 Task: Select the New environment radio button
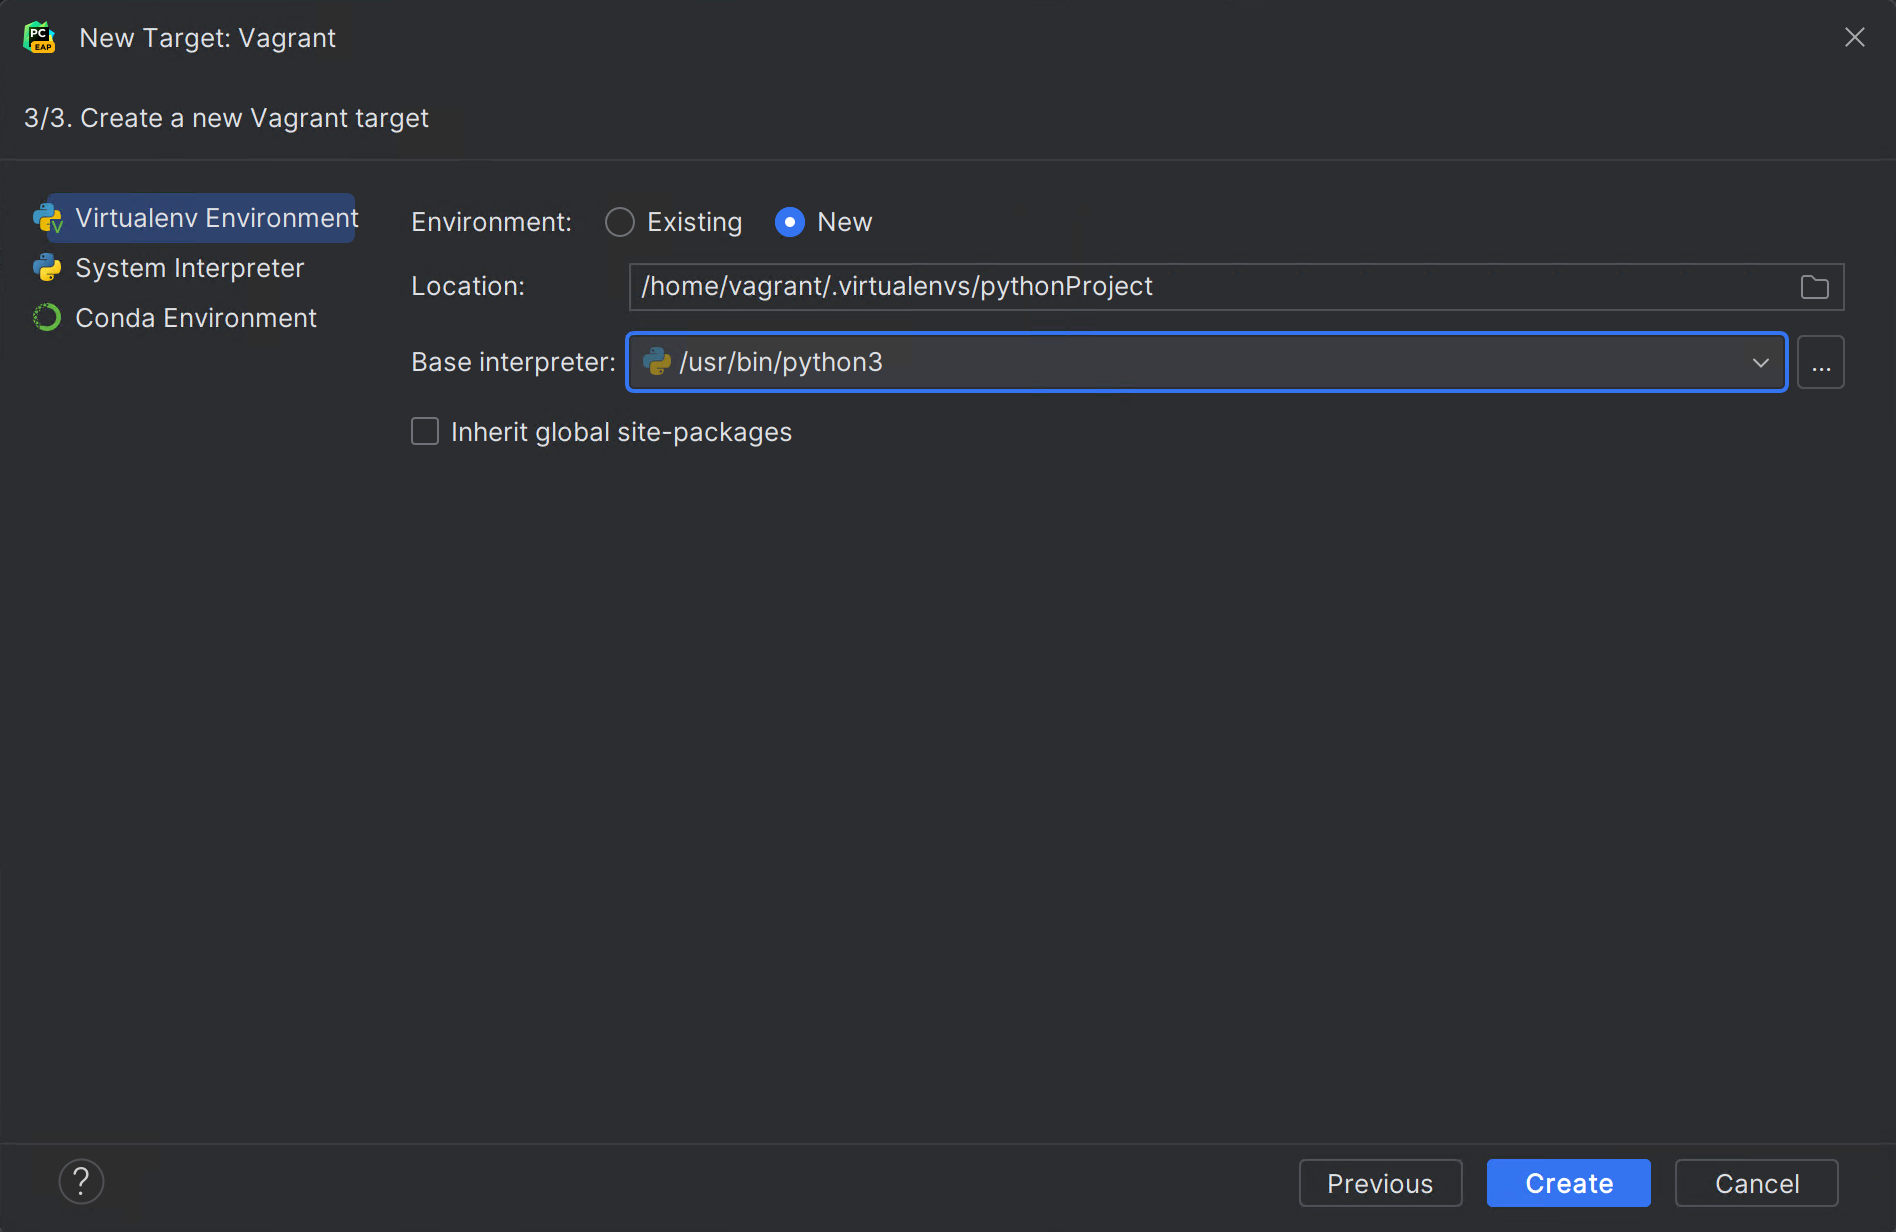click(789, 222)
